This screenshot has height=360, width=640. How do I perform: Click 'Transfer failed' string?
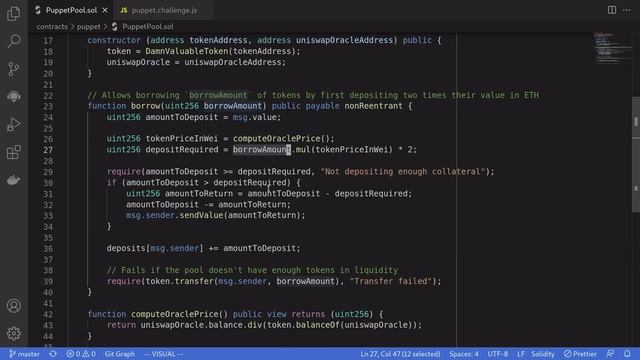pos(391,281)
